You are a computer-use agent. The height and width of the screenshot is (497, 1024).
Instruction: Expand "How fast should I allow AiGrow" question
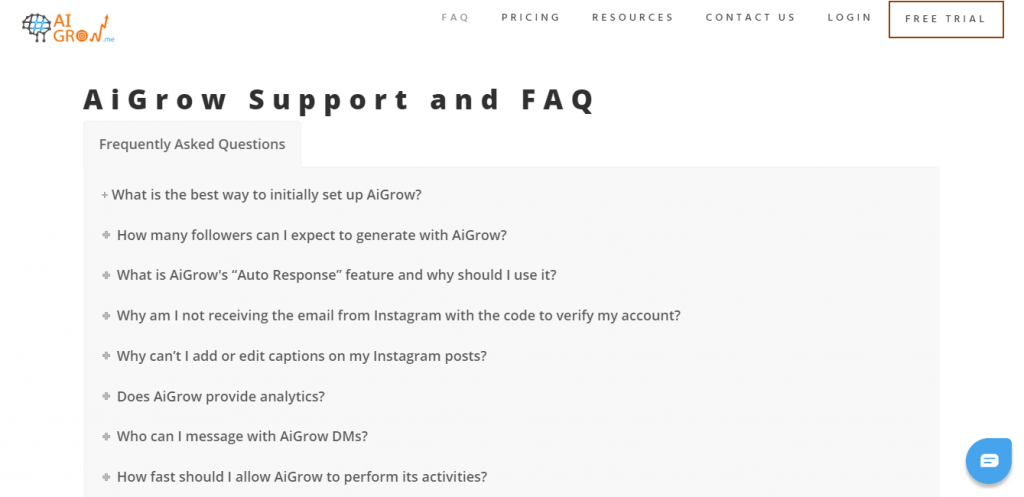(301, 477)
